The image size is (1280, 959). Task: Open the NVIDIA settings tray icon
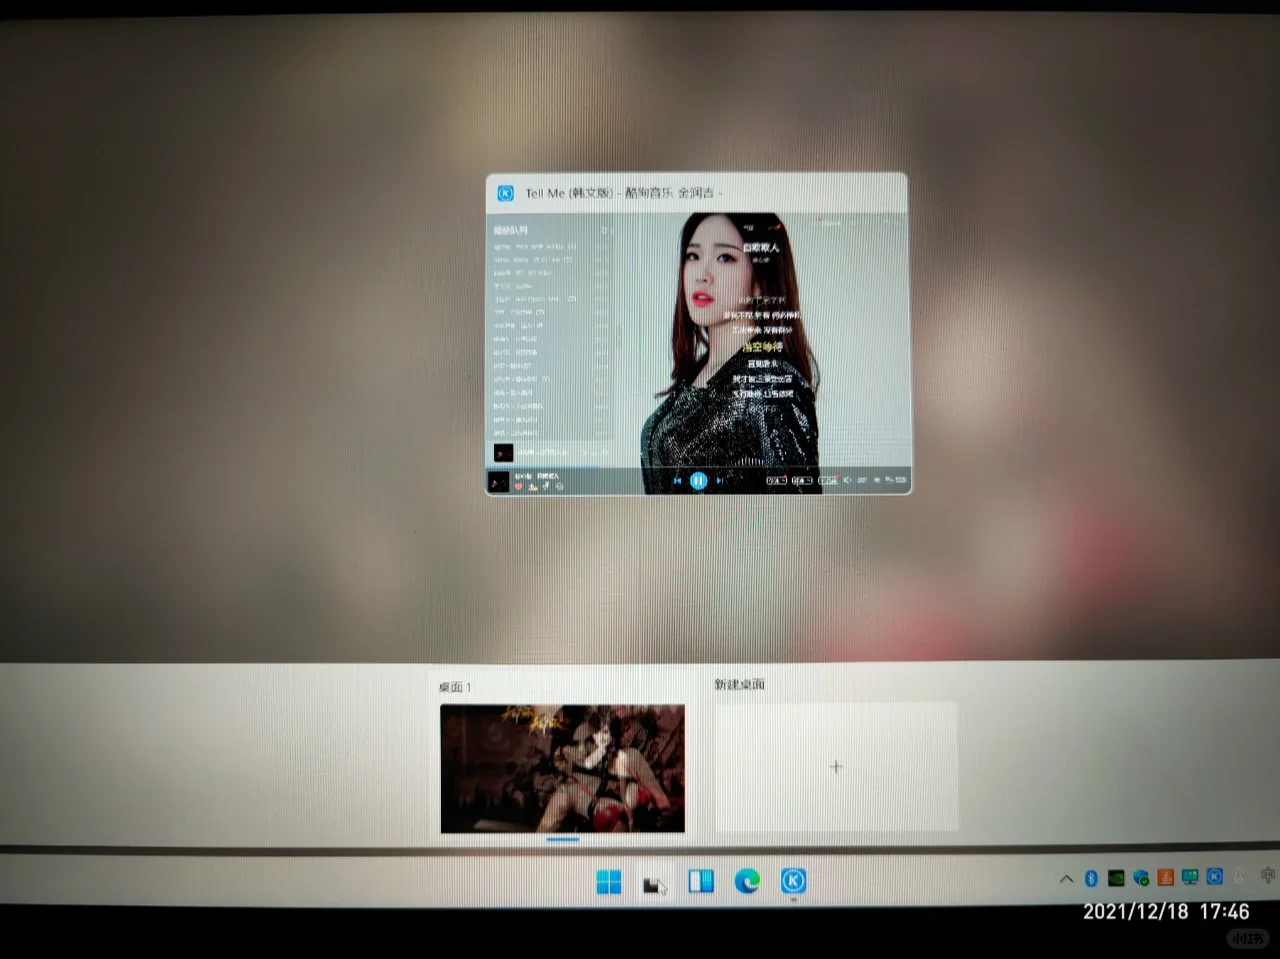click(1115, 878)
